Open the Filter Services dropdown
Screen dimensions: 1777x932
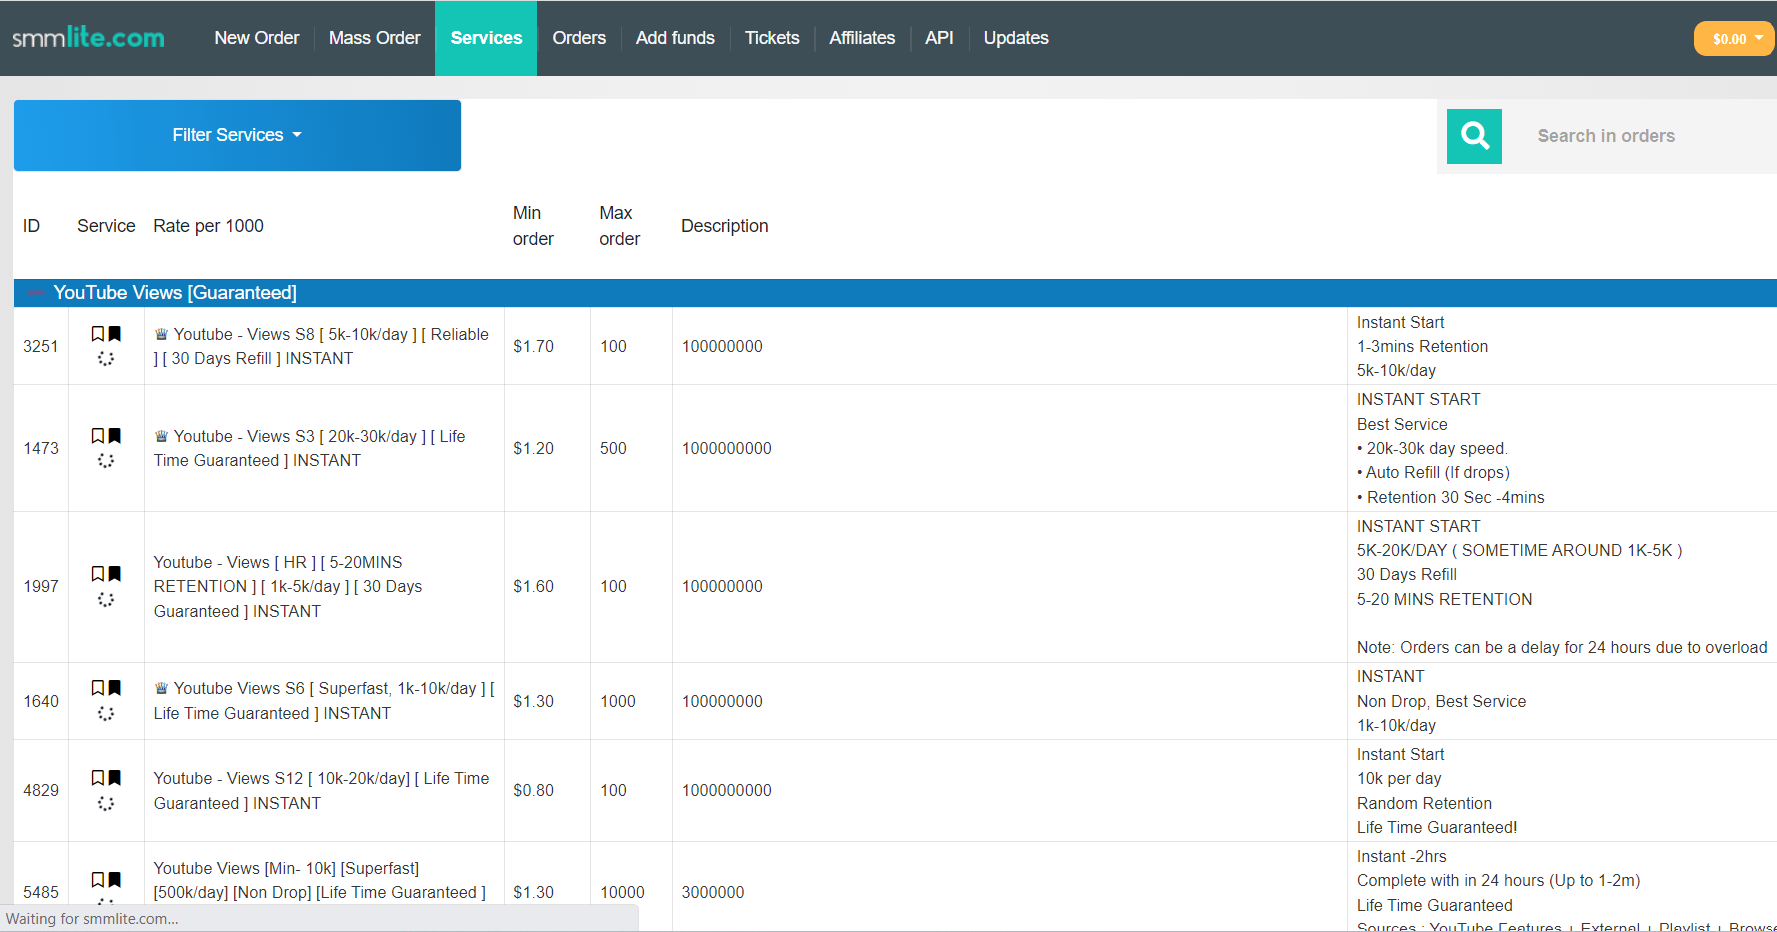(x=237, y=135)
